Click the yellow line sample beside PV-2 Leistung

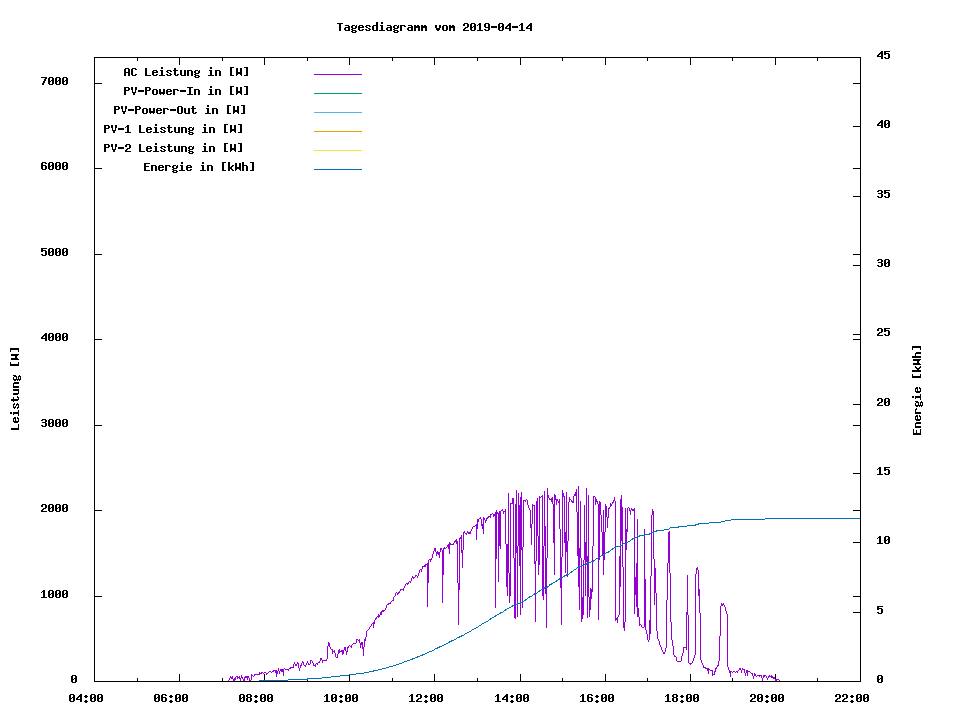337,150
